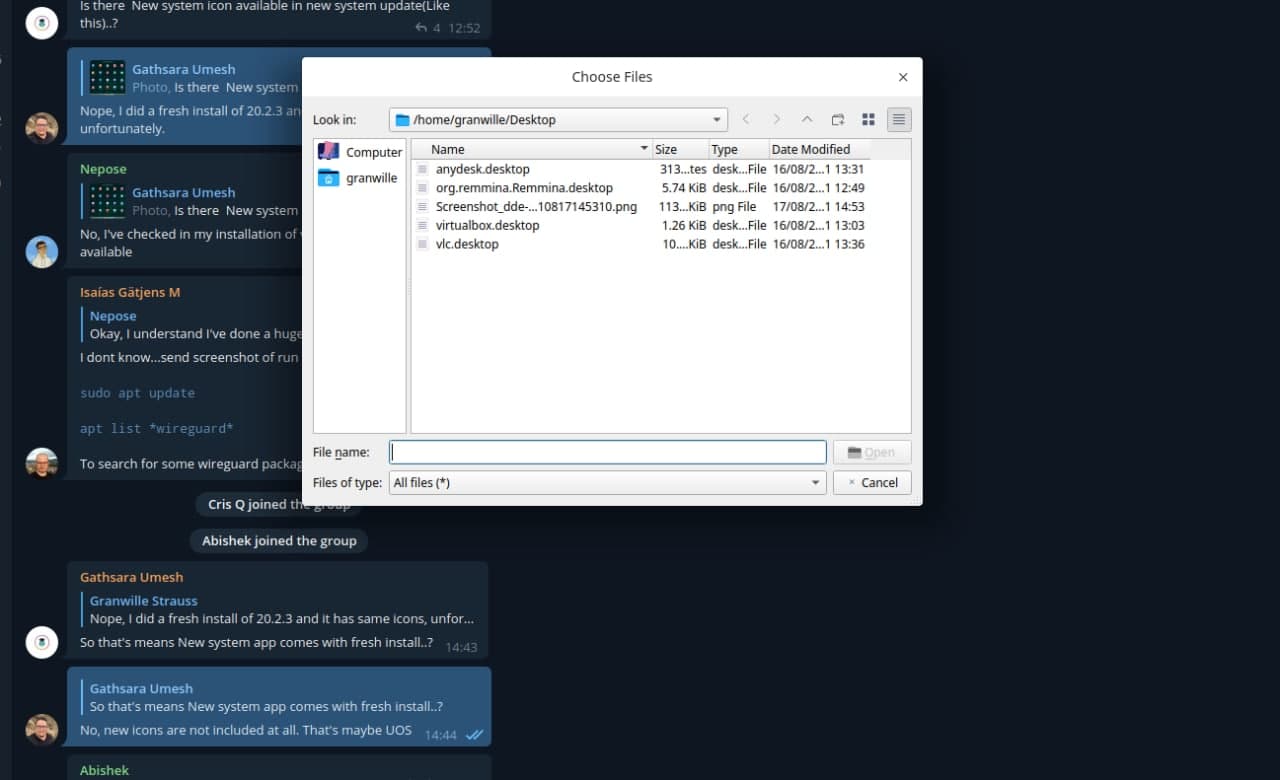This screenshot has width=1280, height=780.
Task: Open Gathsara Umesh's avatar beside 14:43 message
Action: click(x=41, y=642)
